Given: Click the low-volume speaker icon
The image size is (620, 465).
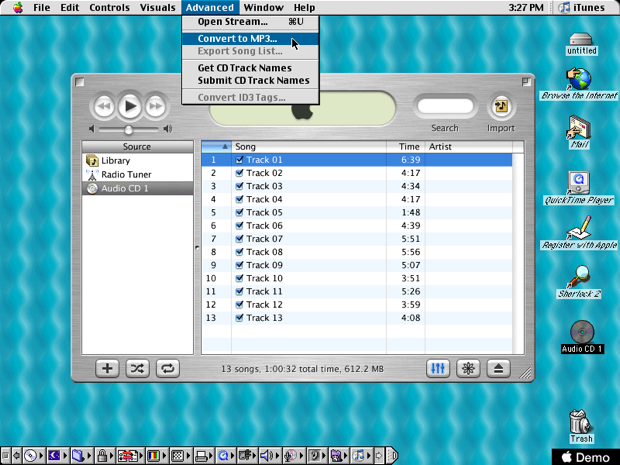Looking at the screenshot, I should (x=92, y=129).
